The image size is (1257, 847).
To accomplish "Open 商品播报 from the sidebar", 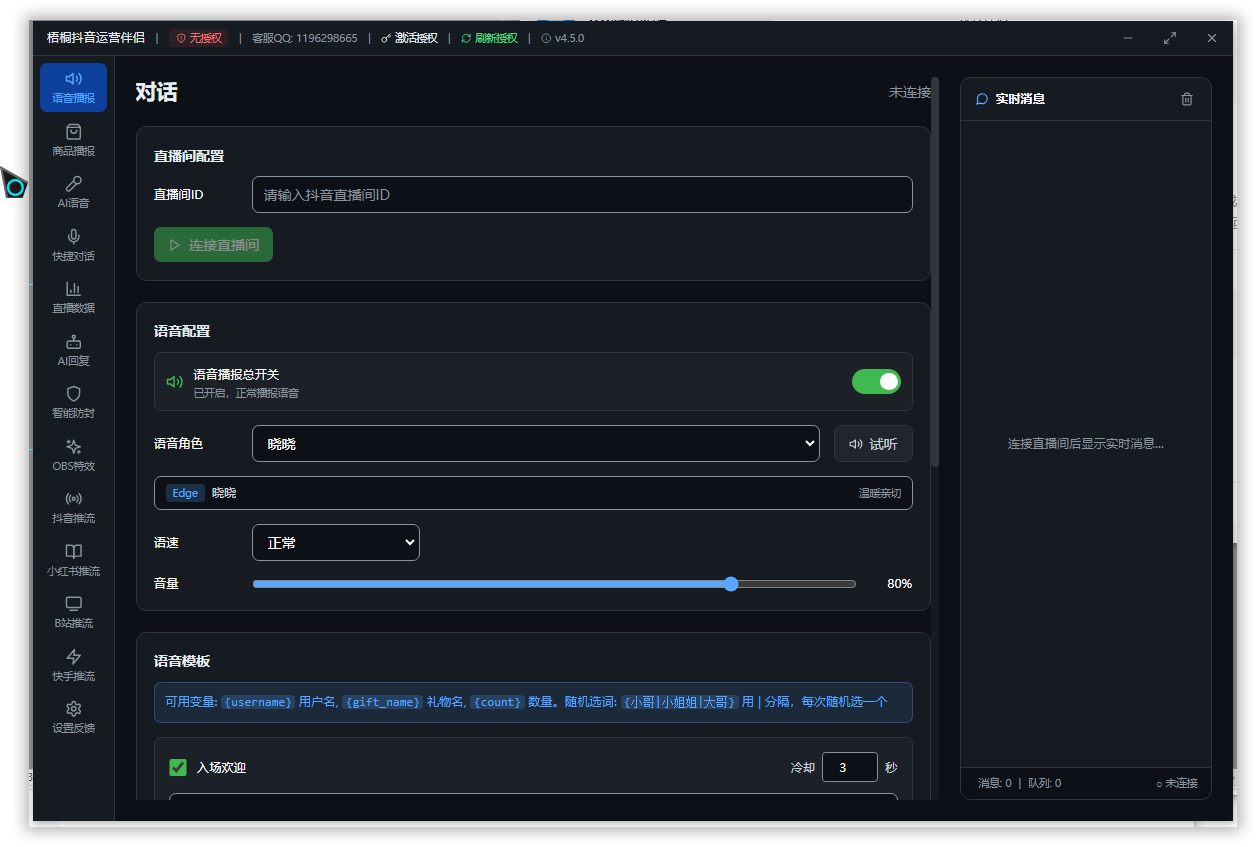I will pos(73,139).
